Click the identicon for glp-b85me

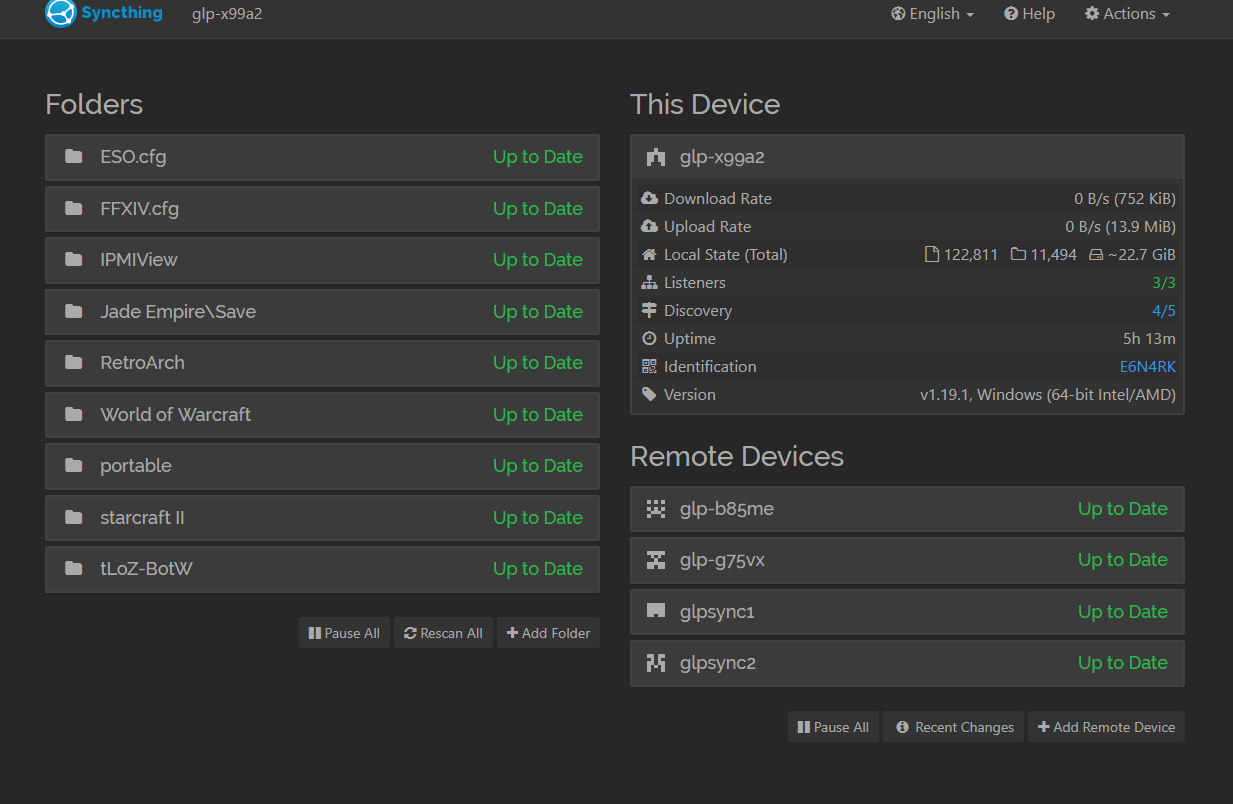pyautogui.click(x=656, y=509)
